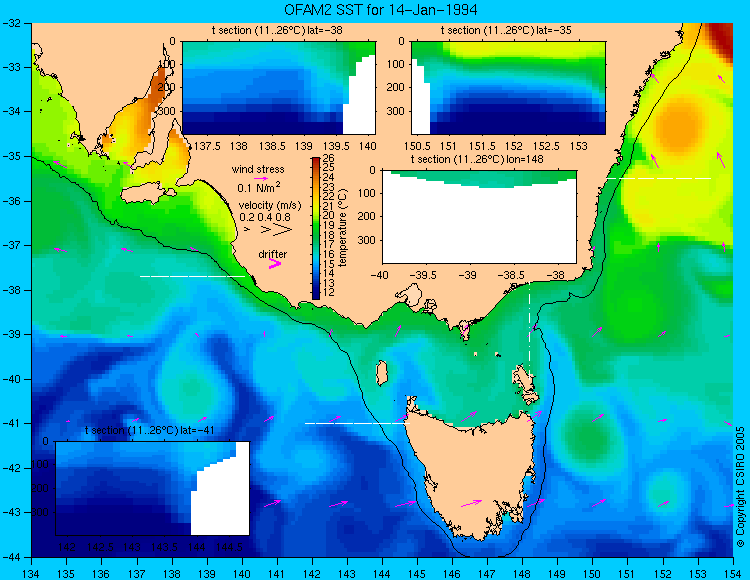Select the "t section (11..26°C) lon=148" heading
750x580 pixels.
tap(477, 159)
